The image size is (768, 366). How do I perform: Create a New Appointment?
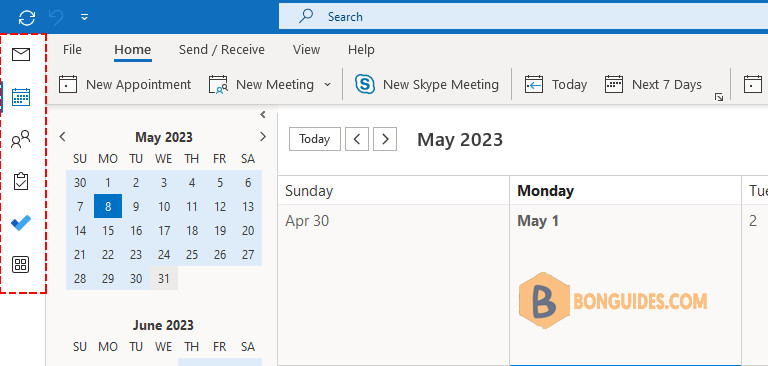tap(124, 84)
